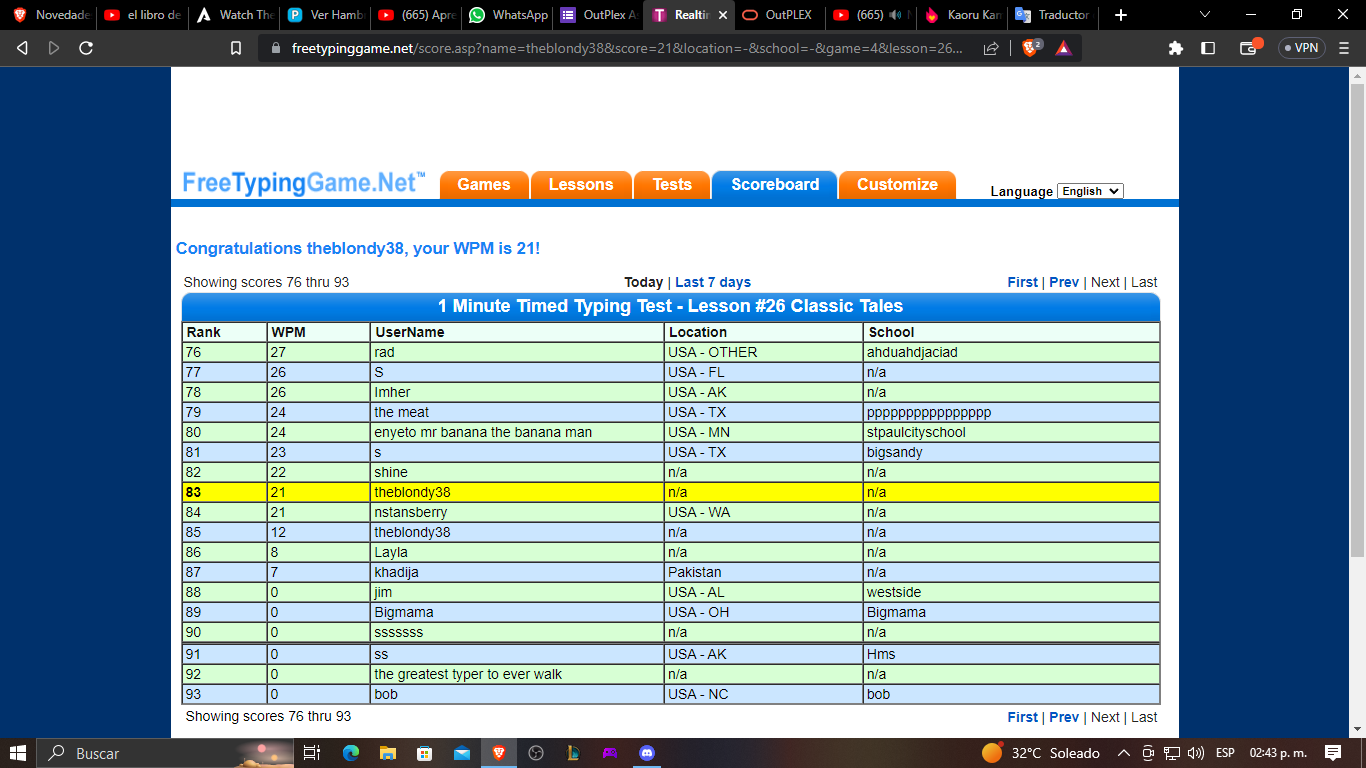Screen dimensions: 1366x768
Task: Open the Lessons tab
Action: 581,185
